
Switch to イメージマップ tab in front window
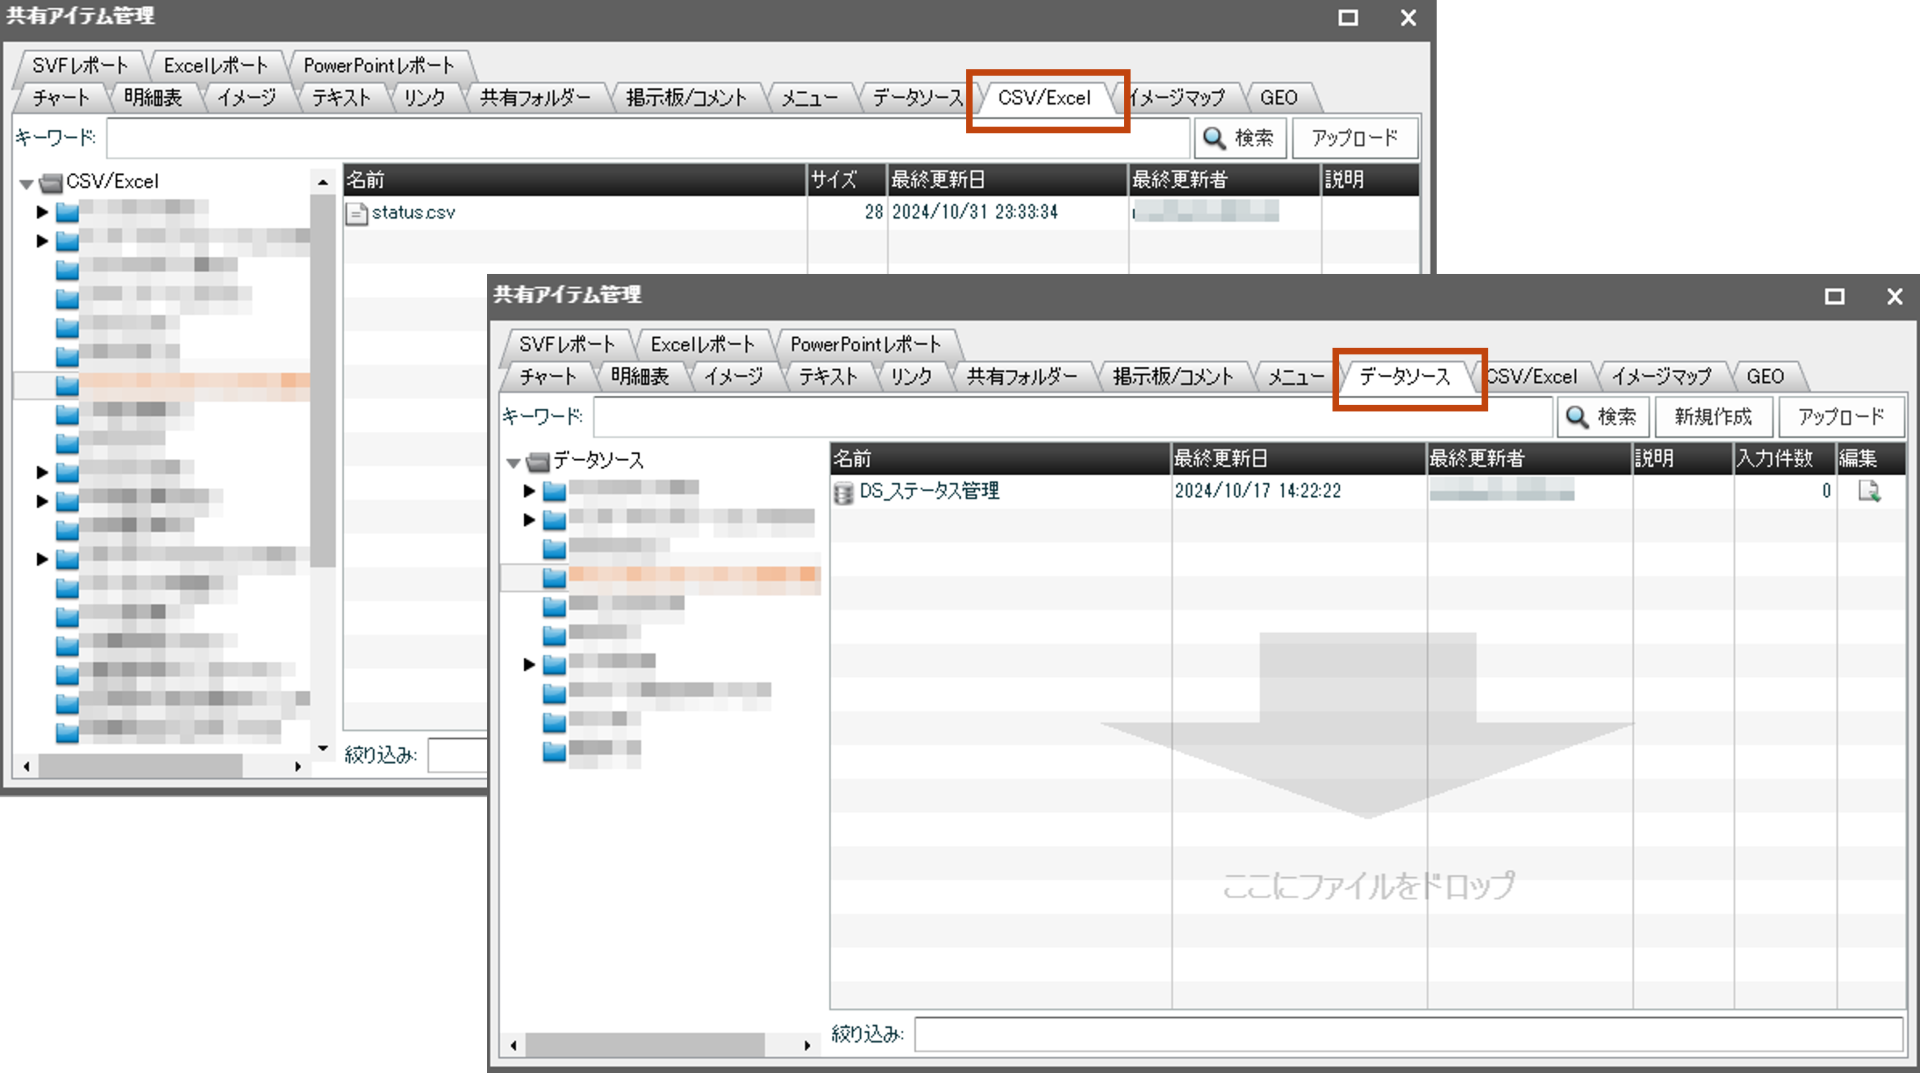(x=1661, y=377)
